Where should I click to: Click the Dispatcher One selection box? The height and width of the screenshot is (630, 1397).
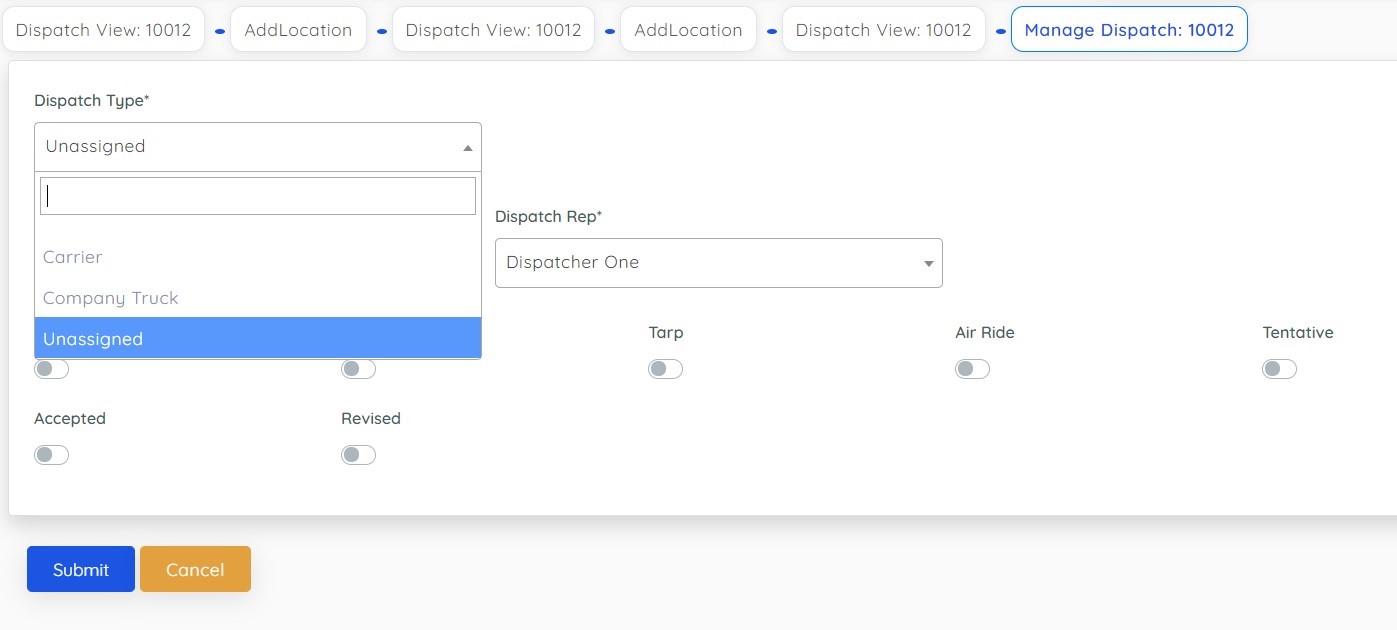click(710, 263)
